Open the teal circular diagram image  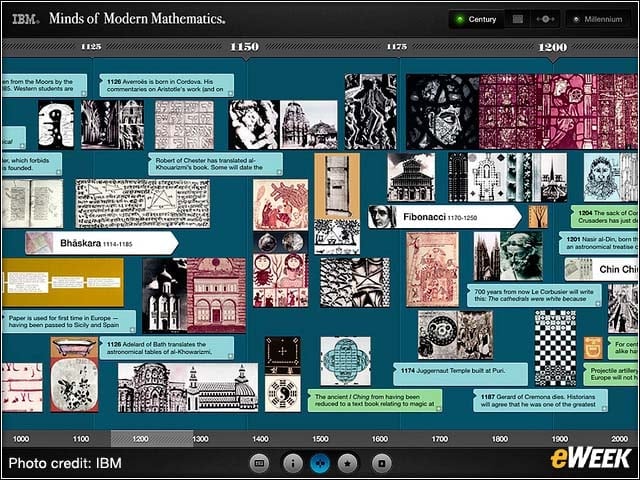(346, 361)
